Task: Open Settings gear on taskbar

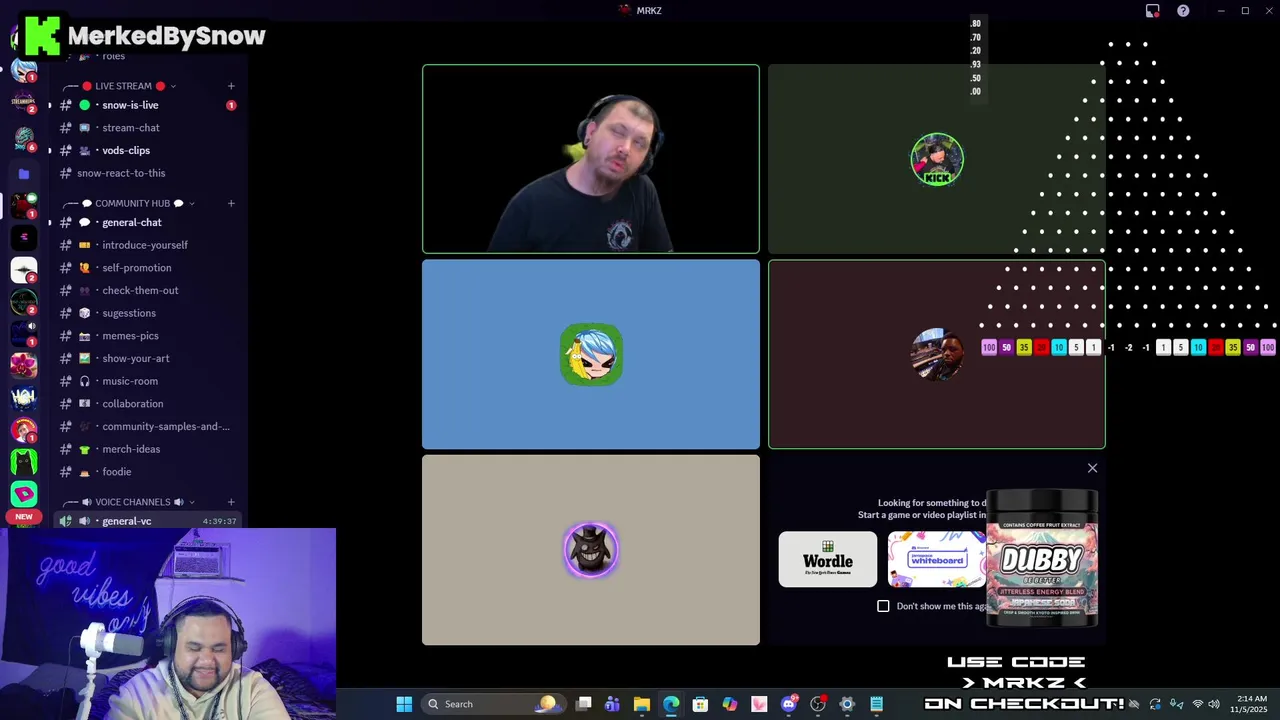Action: 847,704
